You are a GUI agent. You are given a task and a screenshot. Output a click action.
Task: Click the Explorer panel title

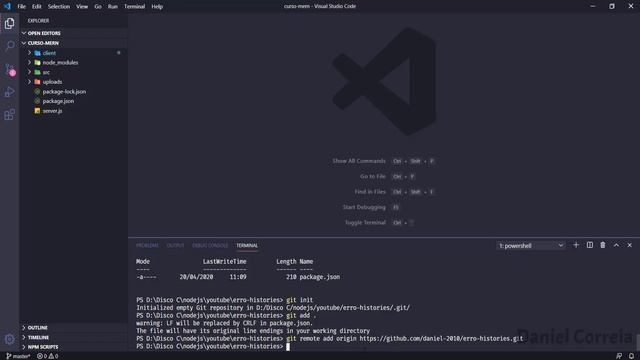[38, 20]
